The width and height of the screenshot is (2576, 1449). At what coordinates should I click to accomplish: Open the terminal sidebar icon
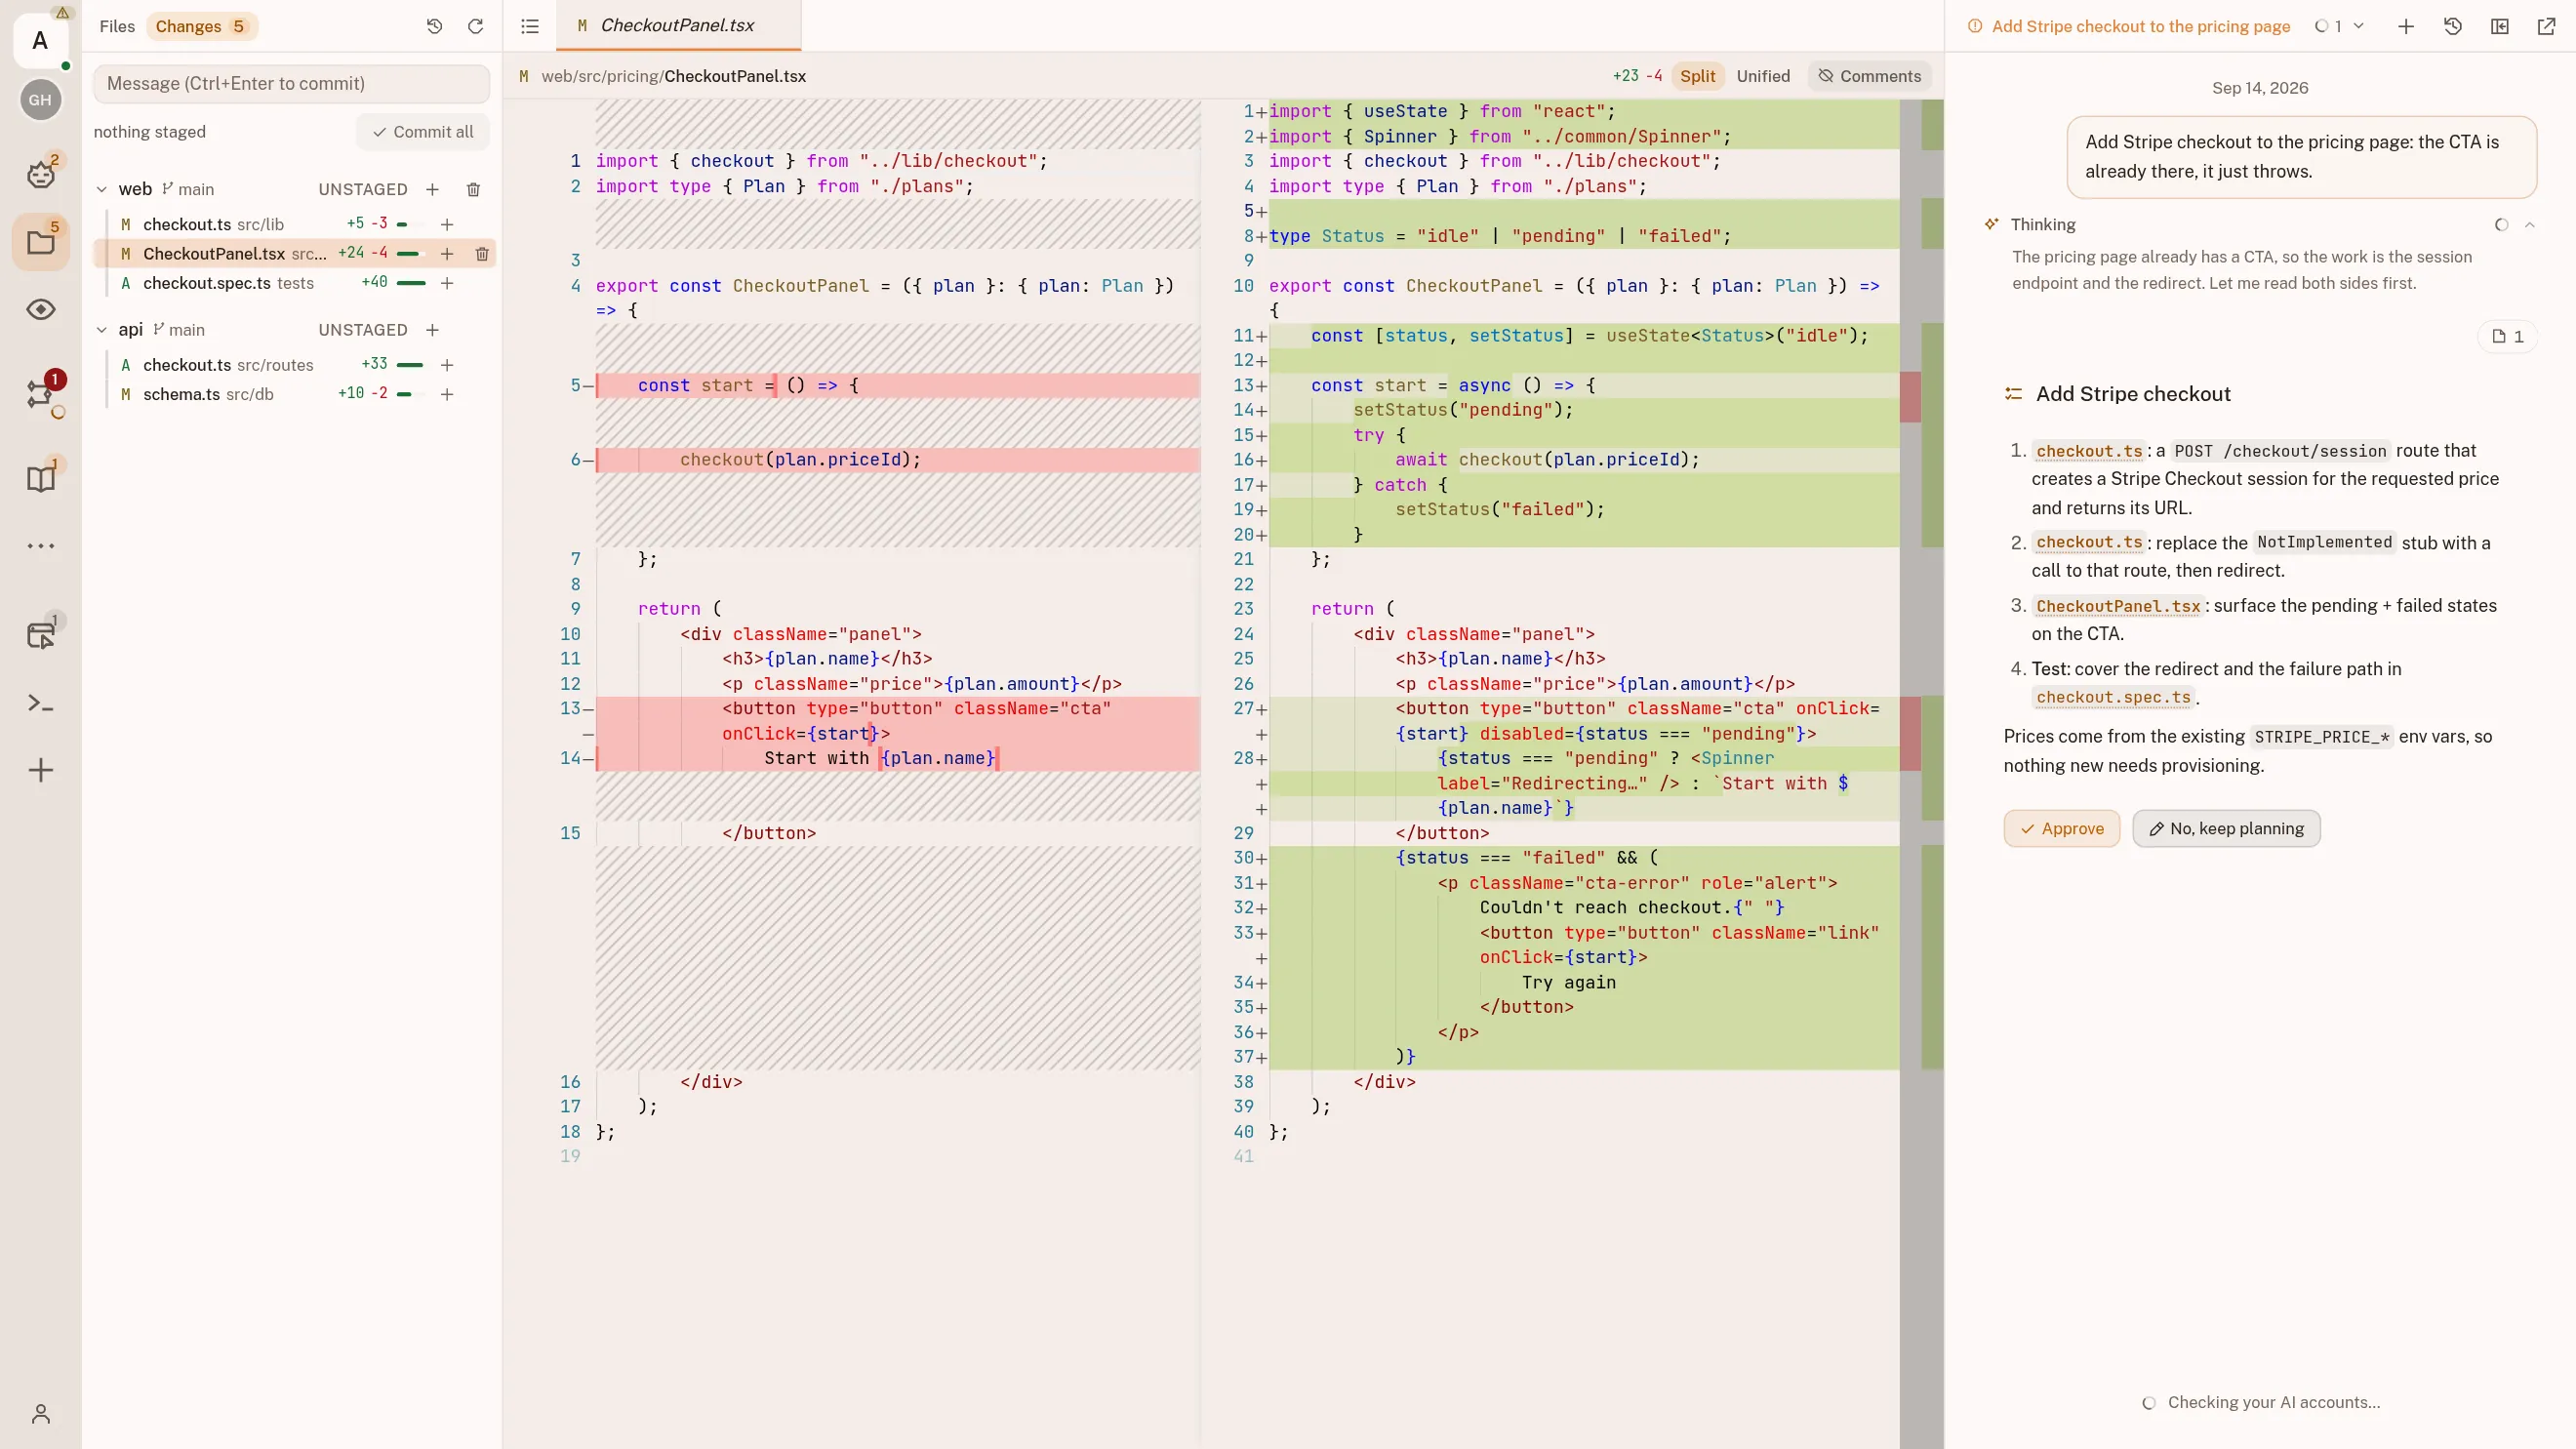pos(40,704)
